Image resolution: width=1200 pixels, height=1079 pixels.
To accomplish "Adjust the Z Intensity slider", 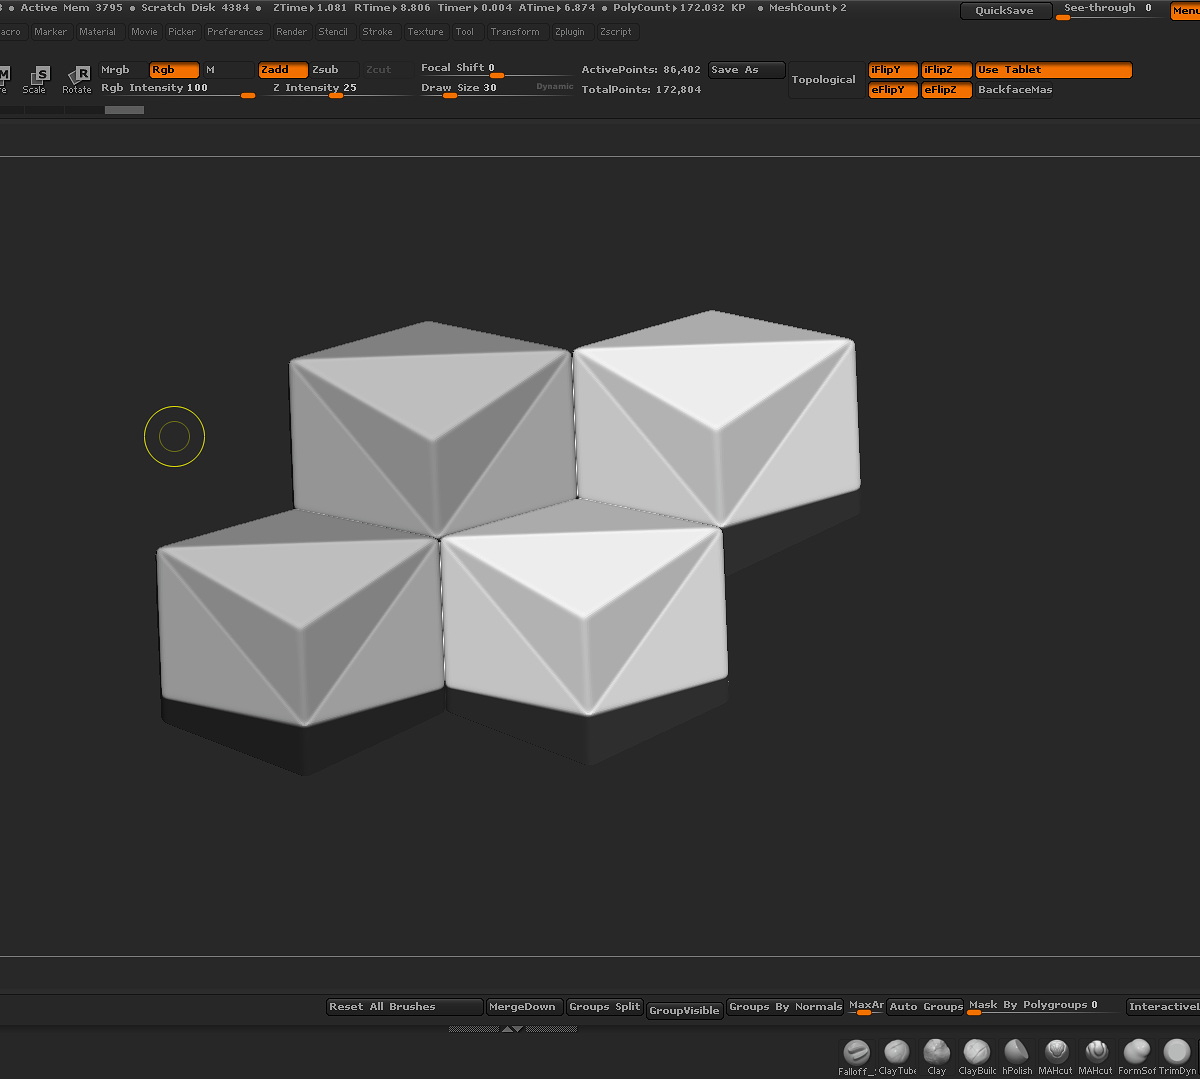I will 337,89.
